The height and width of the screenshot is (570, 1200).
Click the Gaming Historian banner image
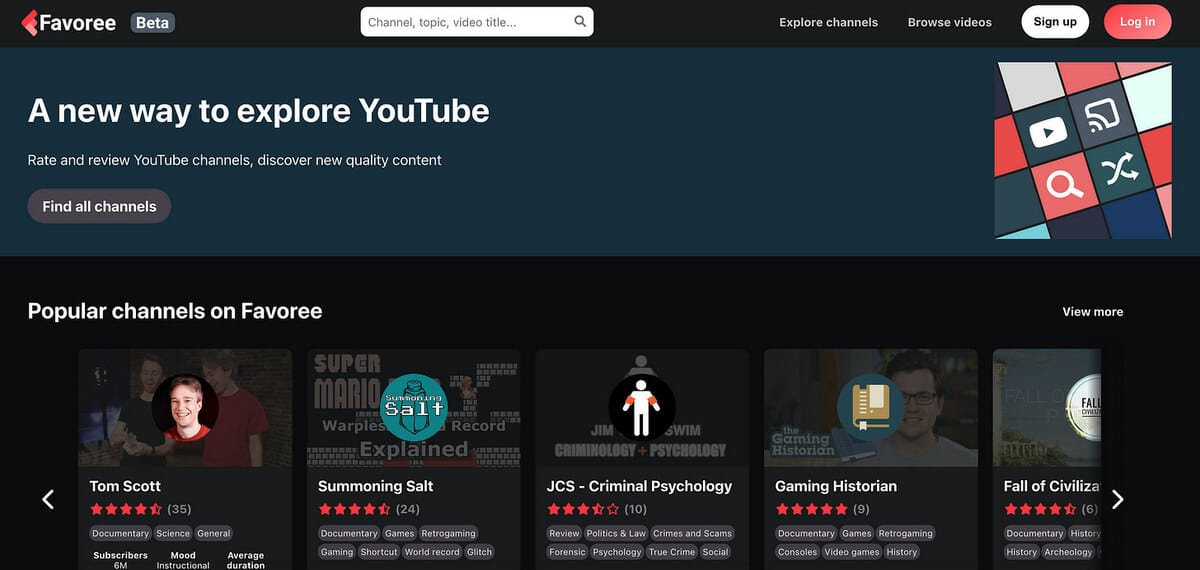(870, 407)
